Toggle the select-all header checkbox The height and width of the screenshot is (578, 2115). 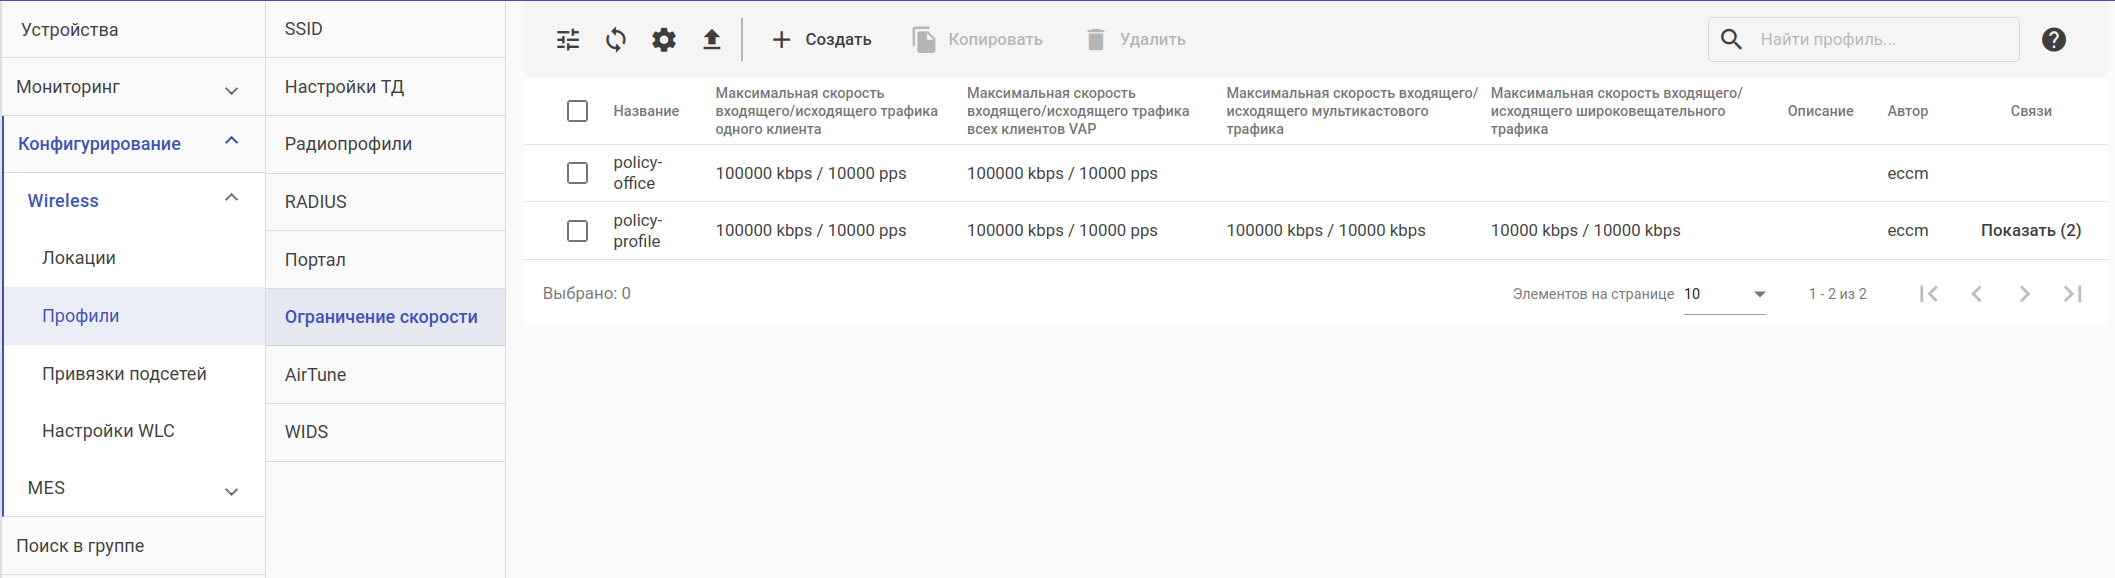pyautogui.click(x=577, y=111)
